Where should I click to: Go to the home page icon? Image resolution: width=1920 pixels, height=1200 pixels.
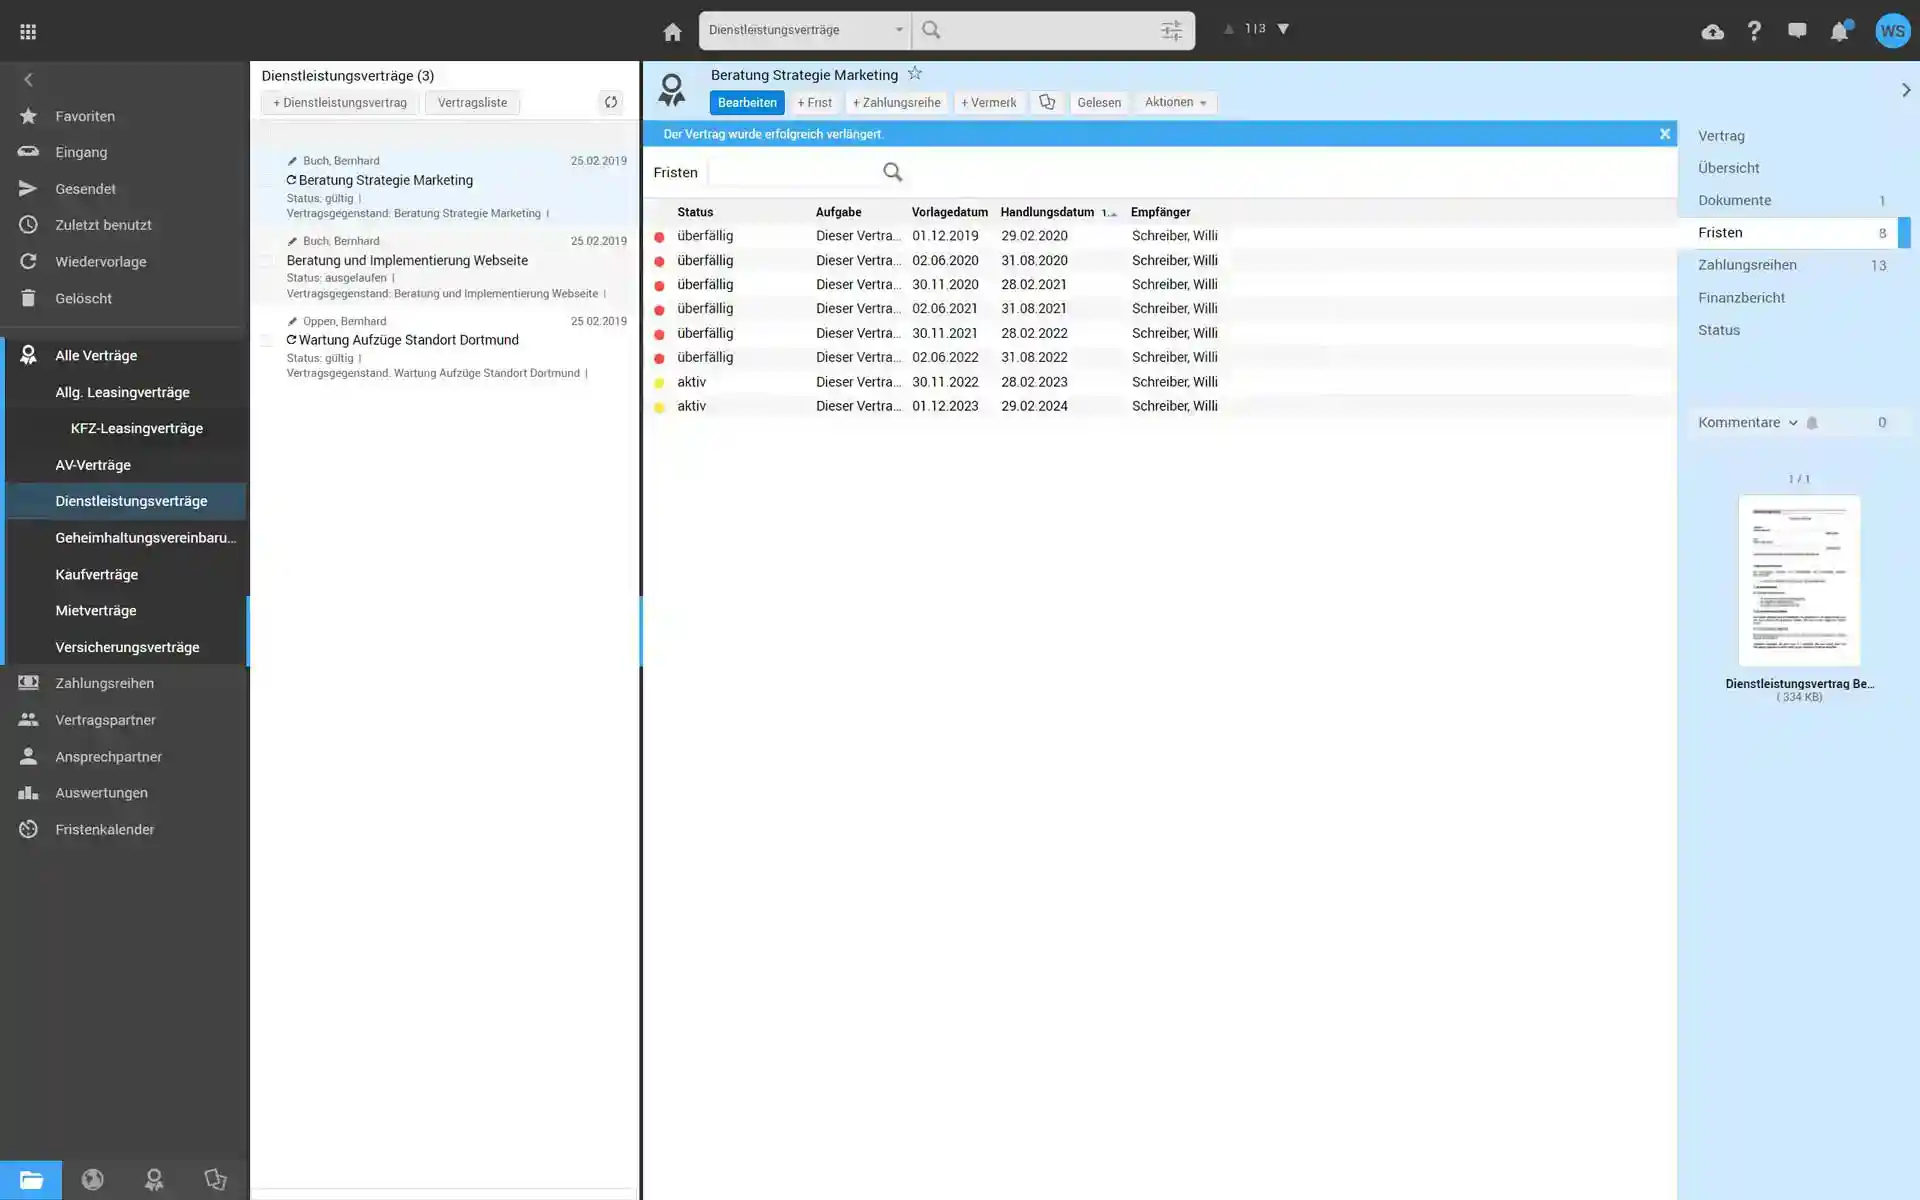(x=672, y=32)
